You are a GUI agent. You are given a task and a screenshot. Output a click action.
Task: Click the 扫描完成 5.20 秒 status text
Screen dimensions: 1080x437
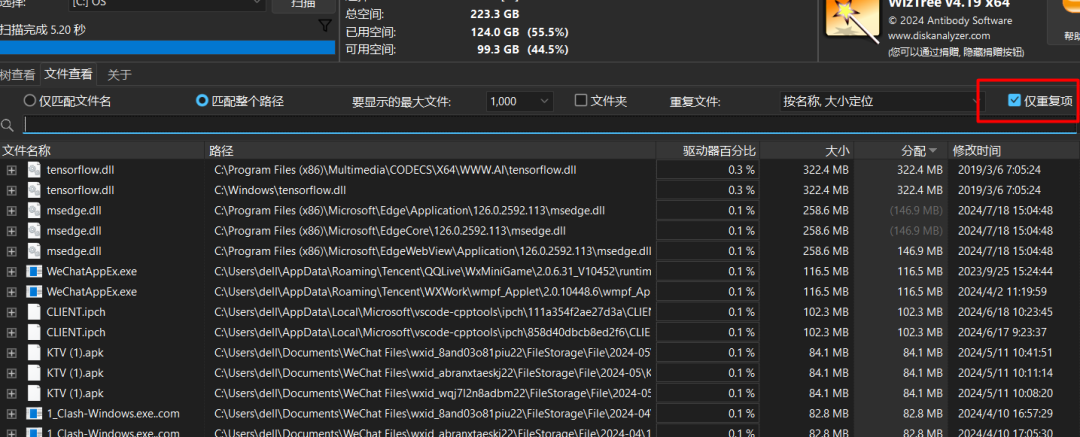pos(43,30)
